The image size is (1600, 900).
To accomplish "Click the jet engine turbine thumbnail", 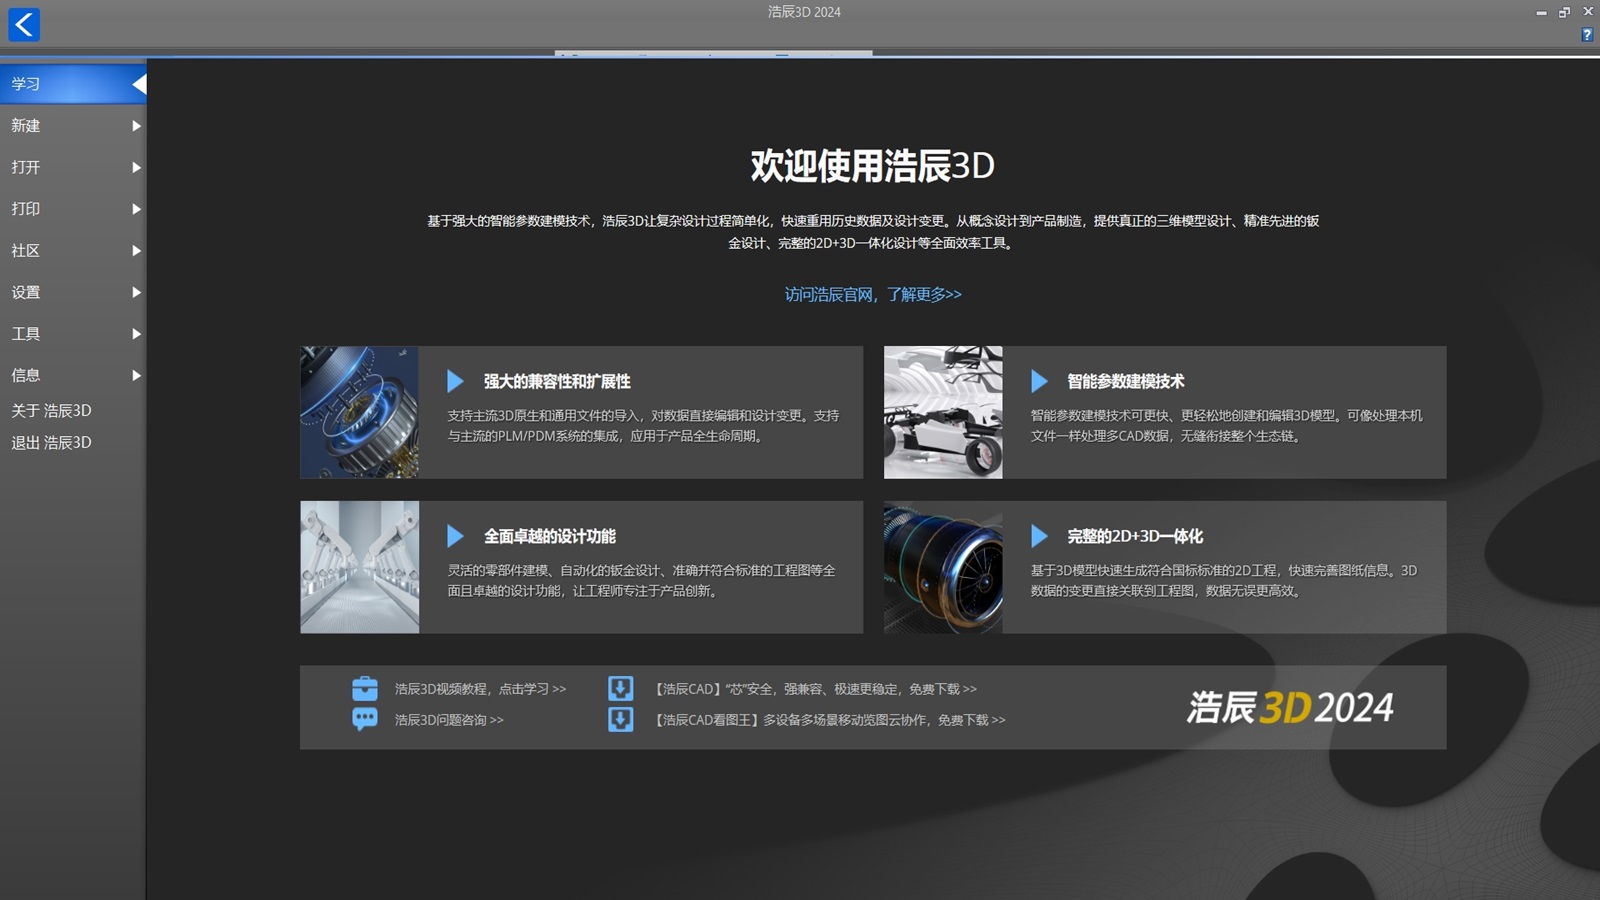I will pos(943,567).
